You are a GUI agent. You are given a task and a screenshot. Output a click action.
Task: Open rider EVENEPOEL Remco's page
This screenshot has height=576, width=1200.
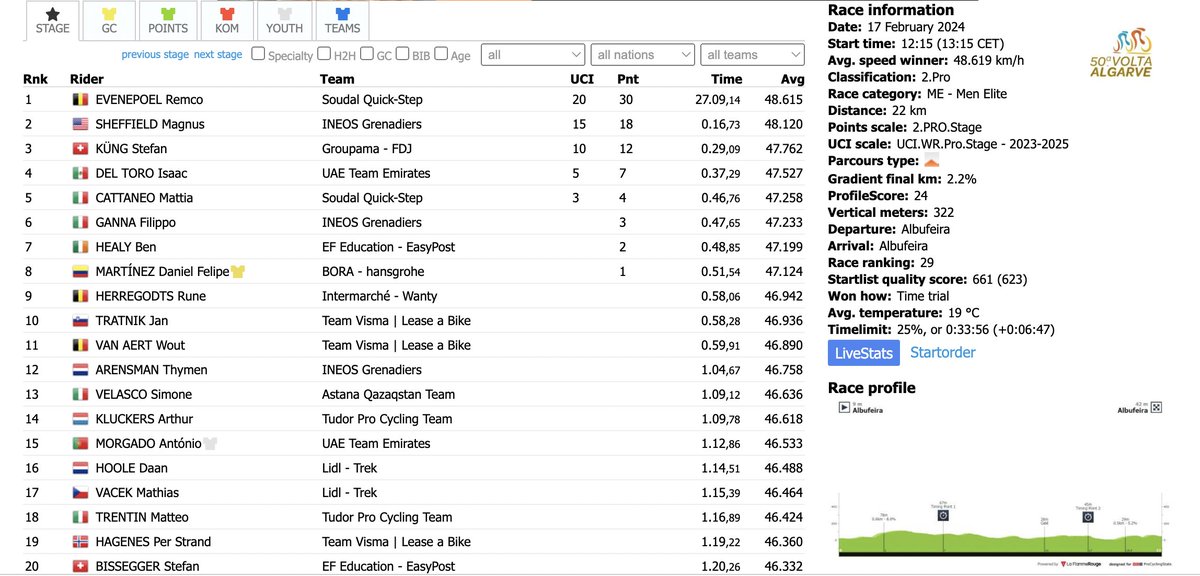click(x=149, y=100)
